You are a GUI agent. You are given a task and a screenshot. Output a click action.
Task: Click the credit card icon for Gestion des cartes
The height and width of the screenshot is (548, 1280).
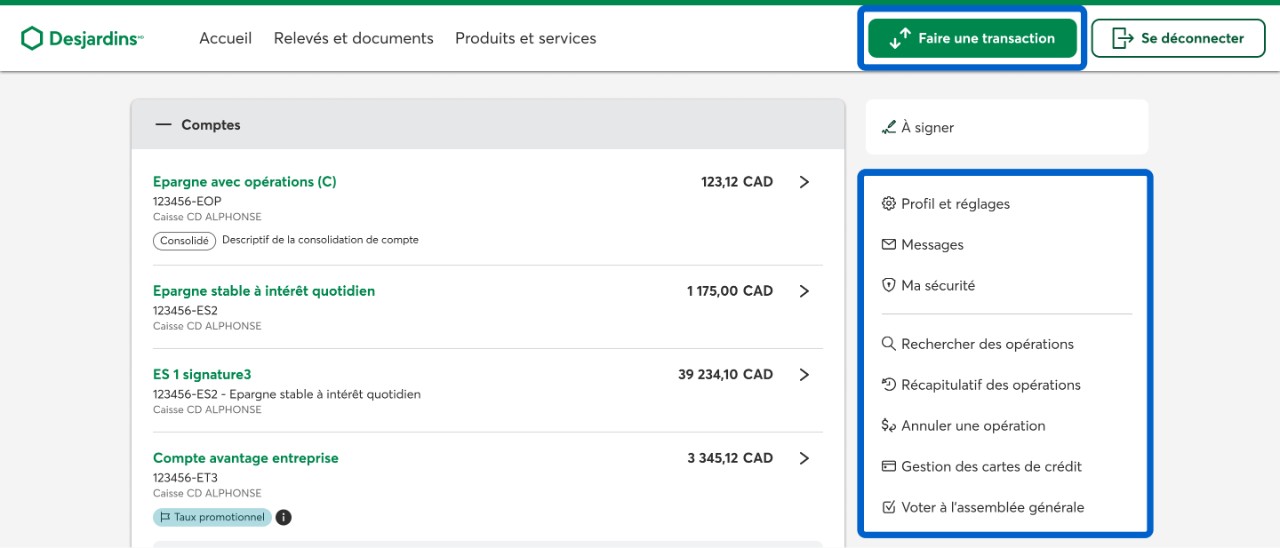pyautogui.click(x=888, y=467)
